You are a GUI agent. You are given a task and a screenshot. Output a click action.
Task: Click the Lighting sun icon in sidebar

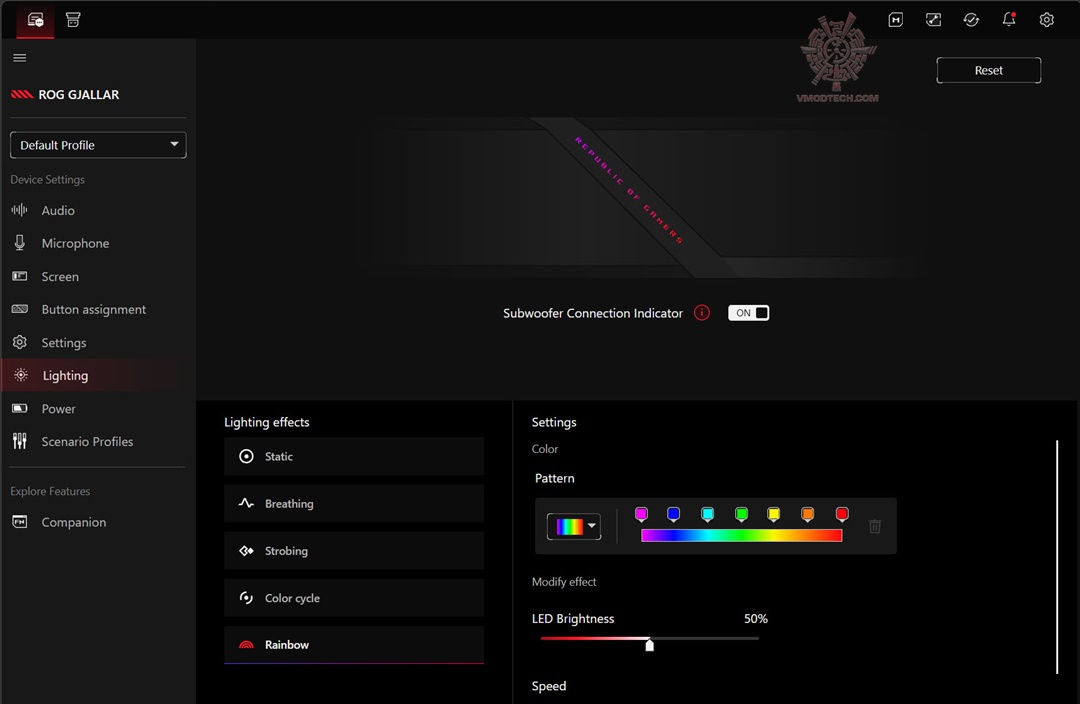[x=21, y=375]
